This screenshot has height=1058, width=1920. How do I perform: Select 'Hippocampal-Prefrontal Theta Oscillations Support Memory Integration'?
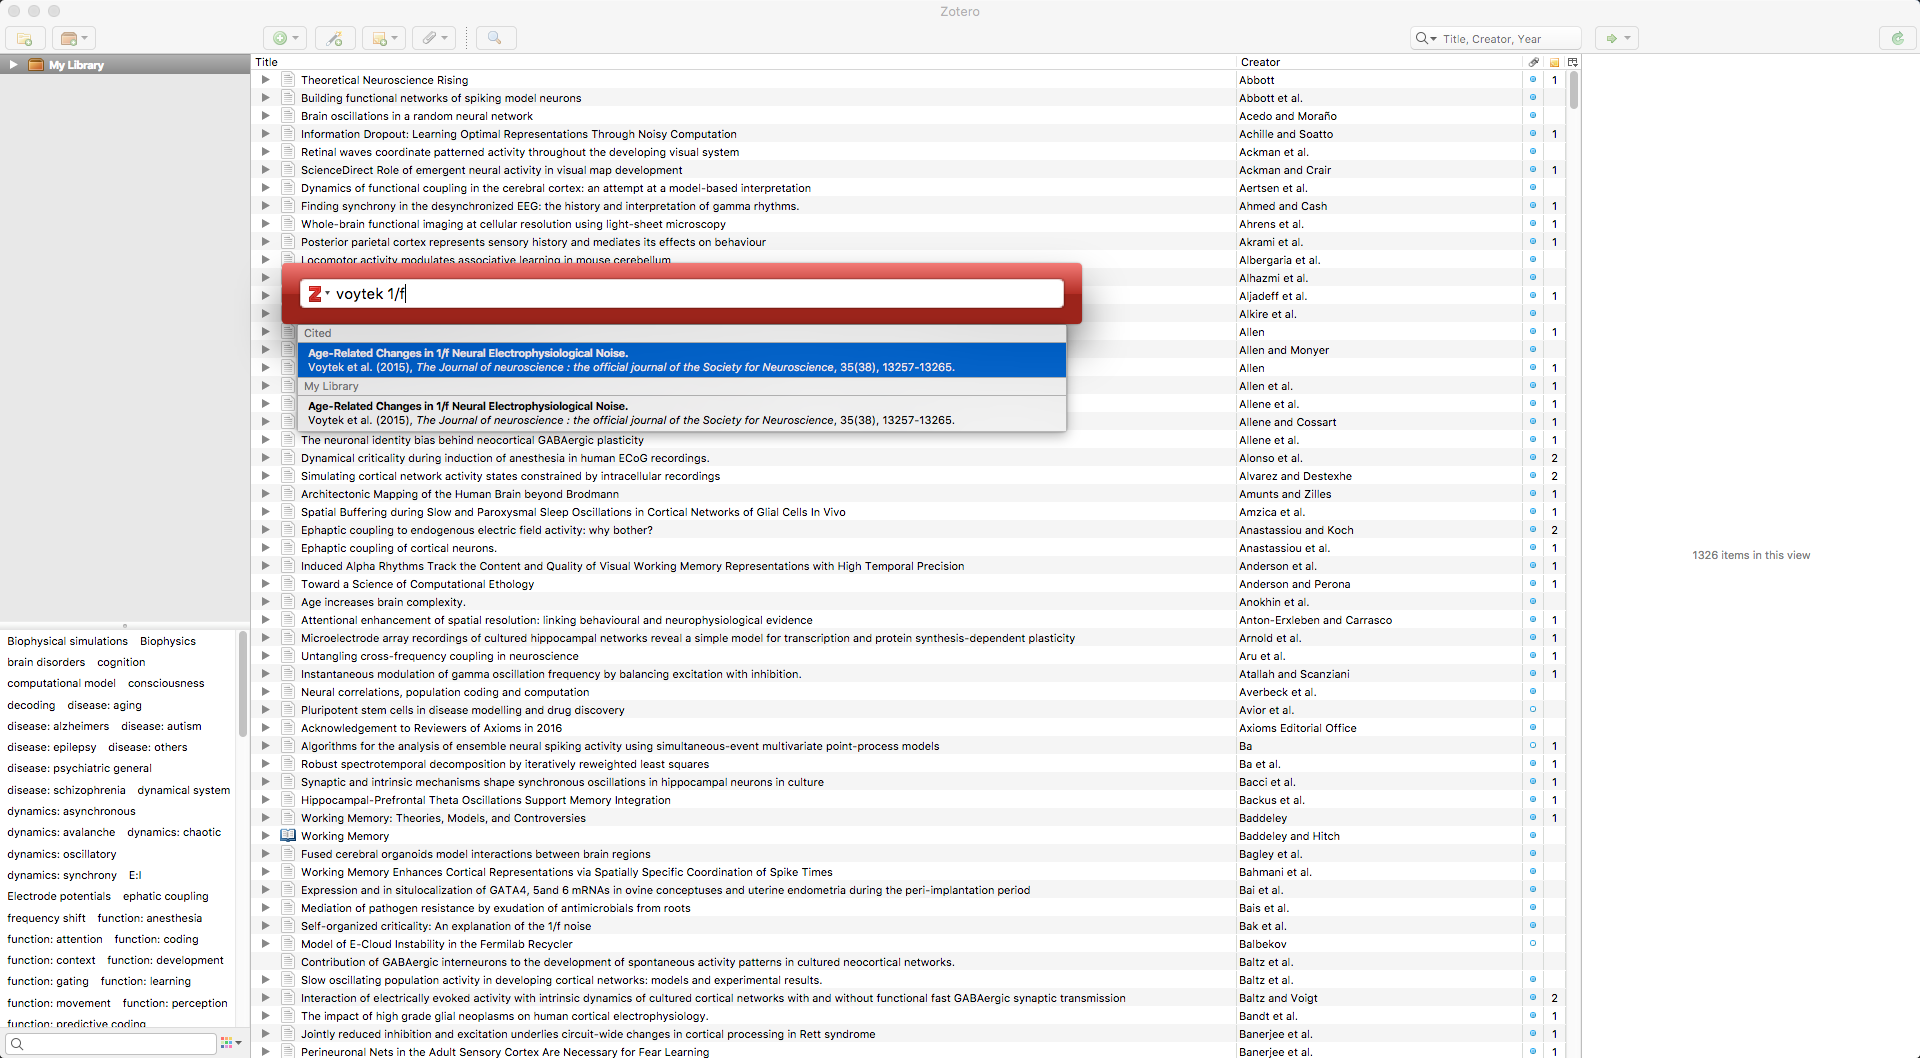[486, 800]
